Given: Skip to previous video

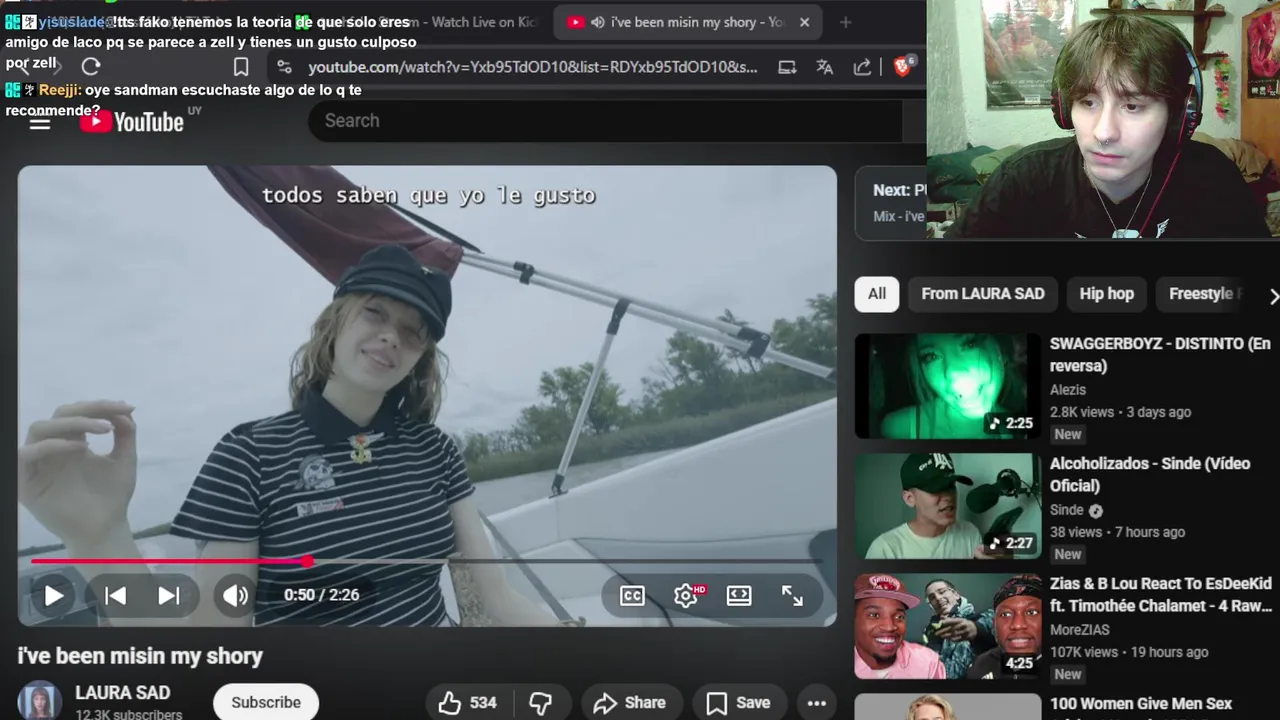Looking at the screenshot, I should pyautogui.click(x=116, y=596).
